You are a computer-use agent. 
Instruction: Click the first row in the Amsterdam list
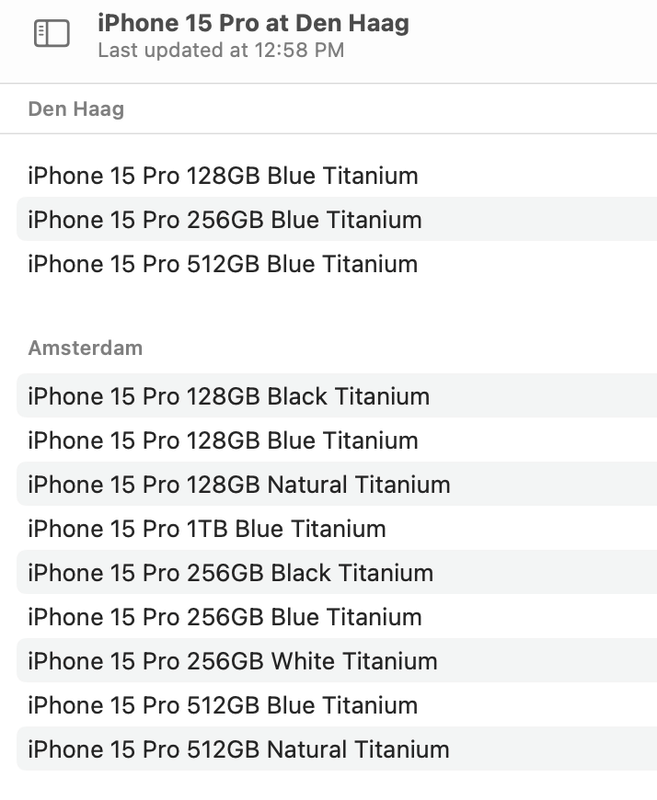229,396
